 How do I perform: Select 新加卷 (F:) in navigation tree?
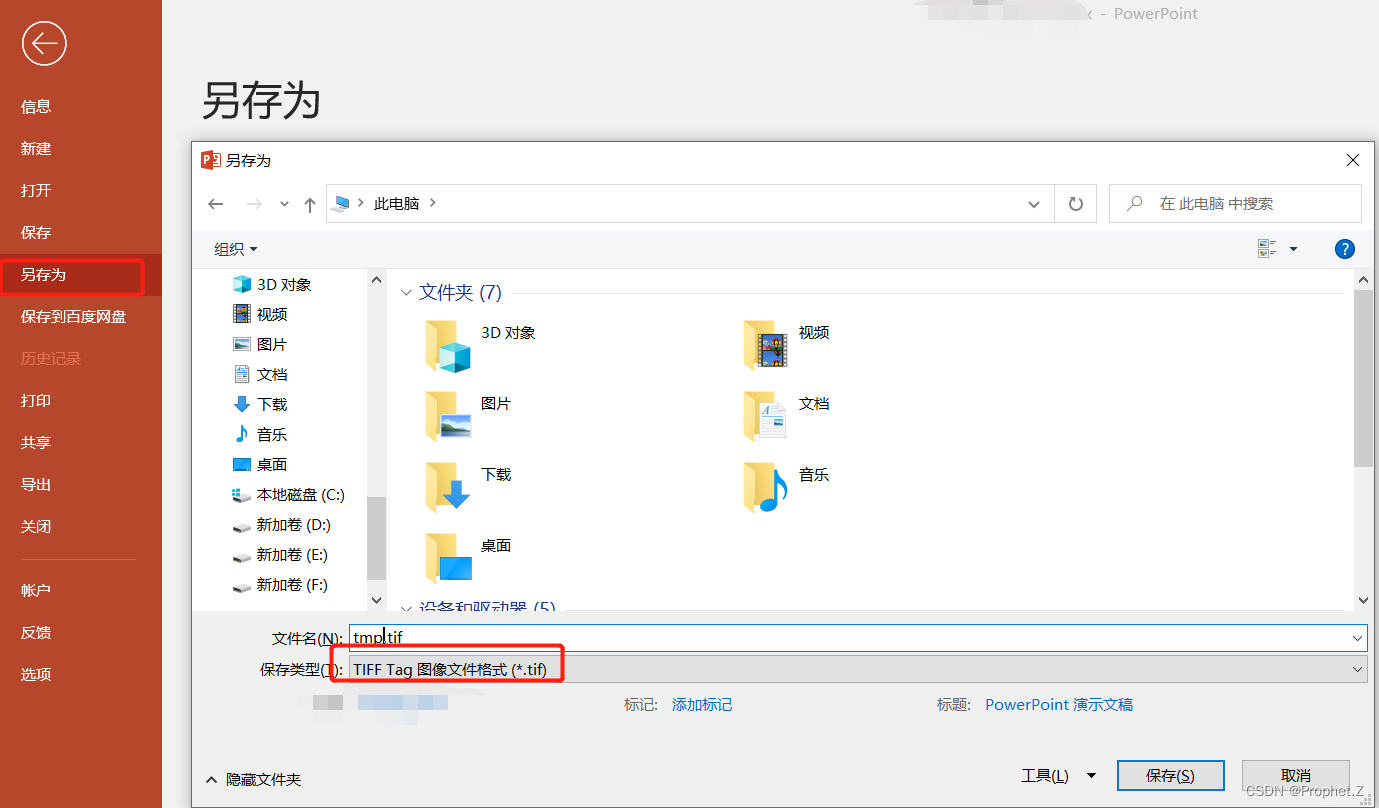coord(281,584)
